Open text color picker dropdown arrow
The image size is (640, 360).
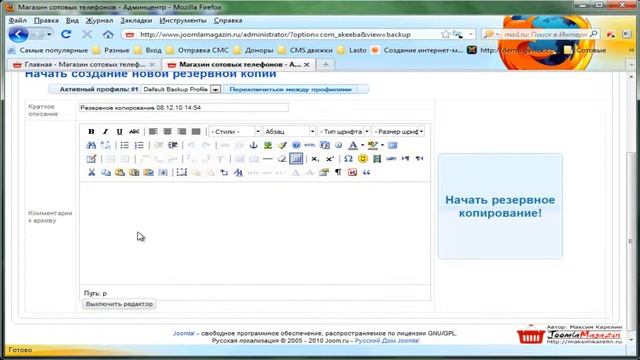click(x=362, y=145)
